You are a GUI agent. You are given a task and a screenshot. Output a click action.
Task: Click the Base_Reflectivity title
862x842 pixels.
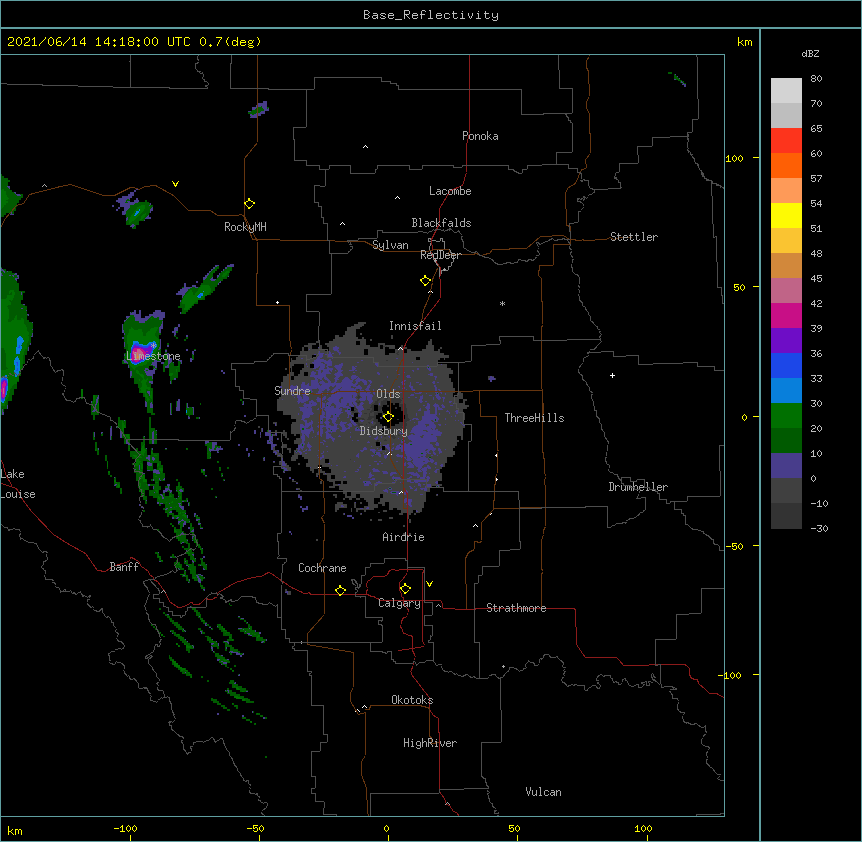pos(431,15)
